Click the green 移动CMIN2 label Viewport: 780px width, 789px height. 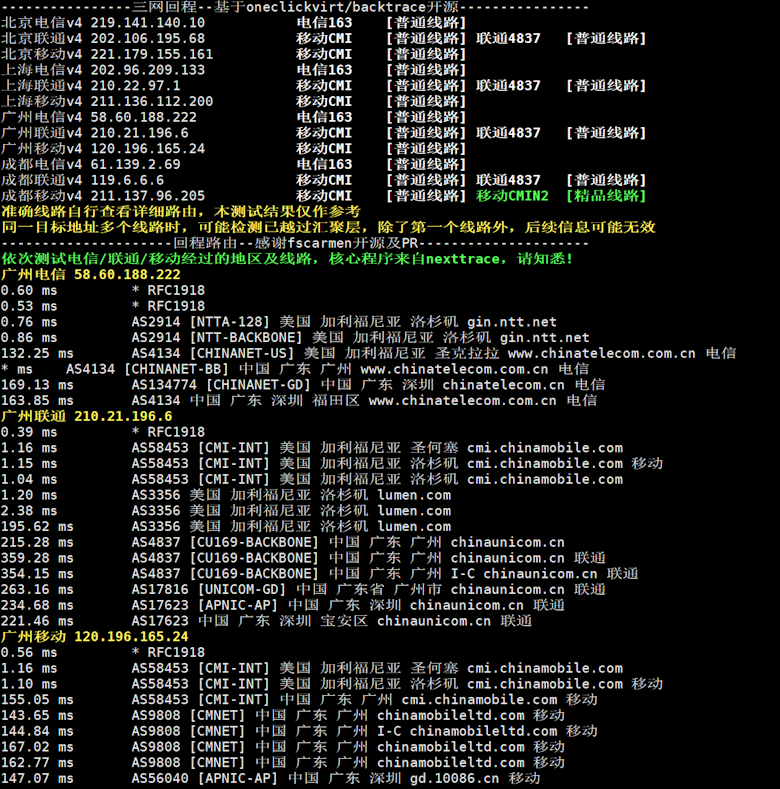click(x=512, y=196)
